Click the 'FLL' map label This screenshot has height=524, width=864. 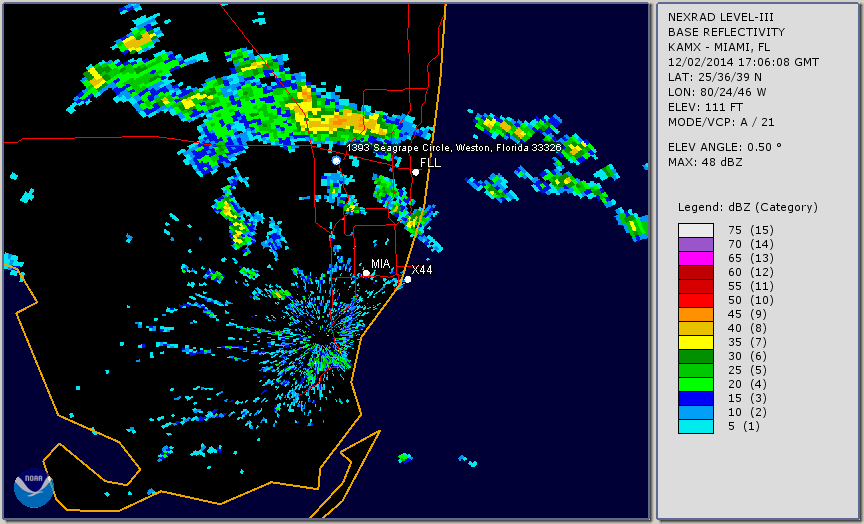click(430, 163)
